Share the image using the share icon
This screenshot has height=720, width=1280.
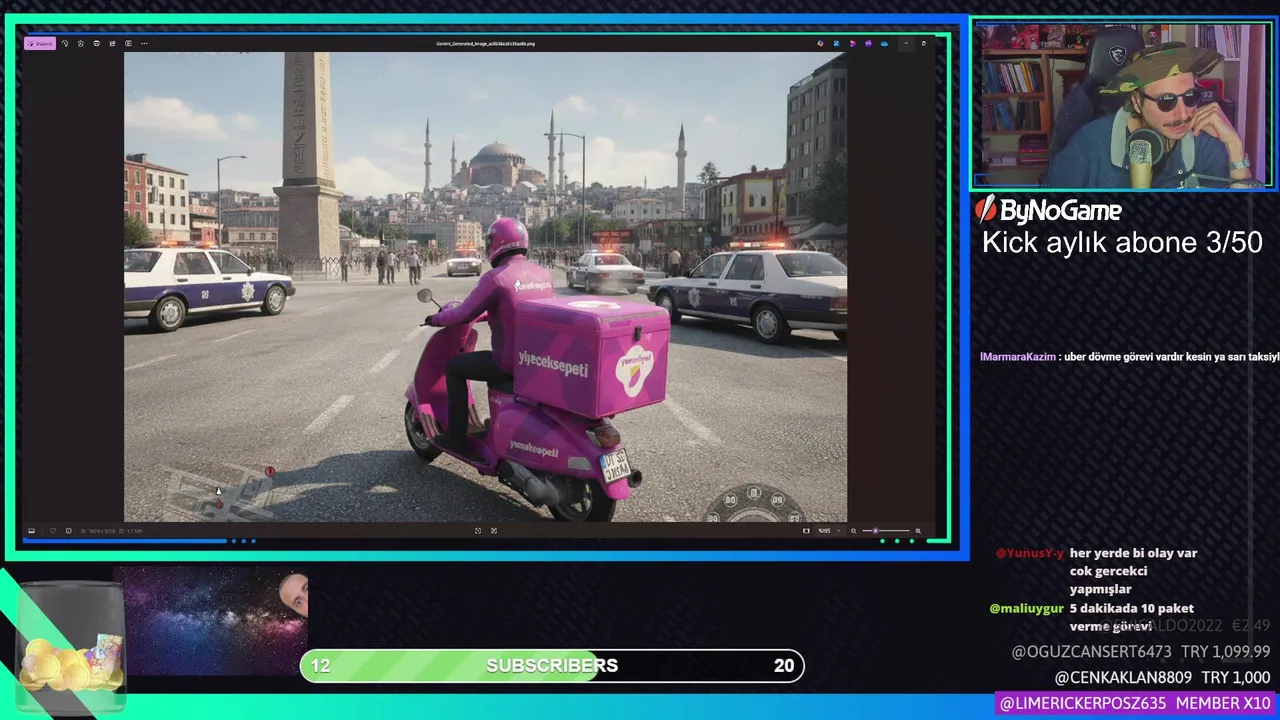[x=113, y=44]
